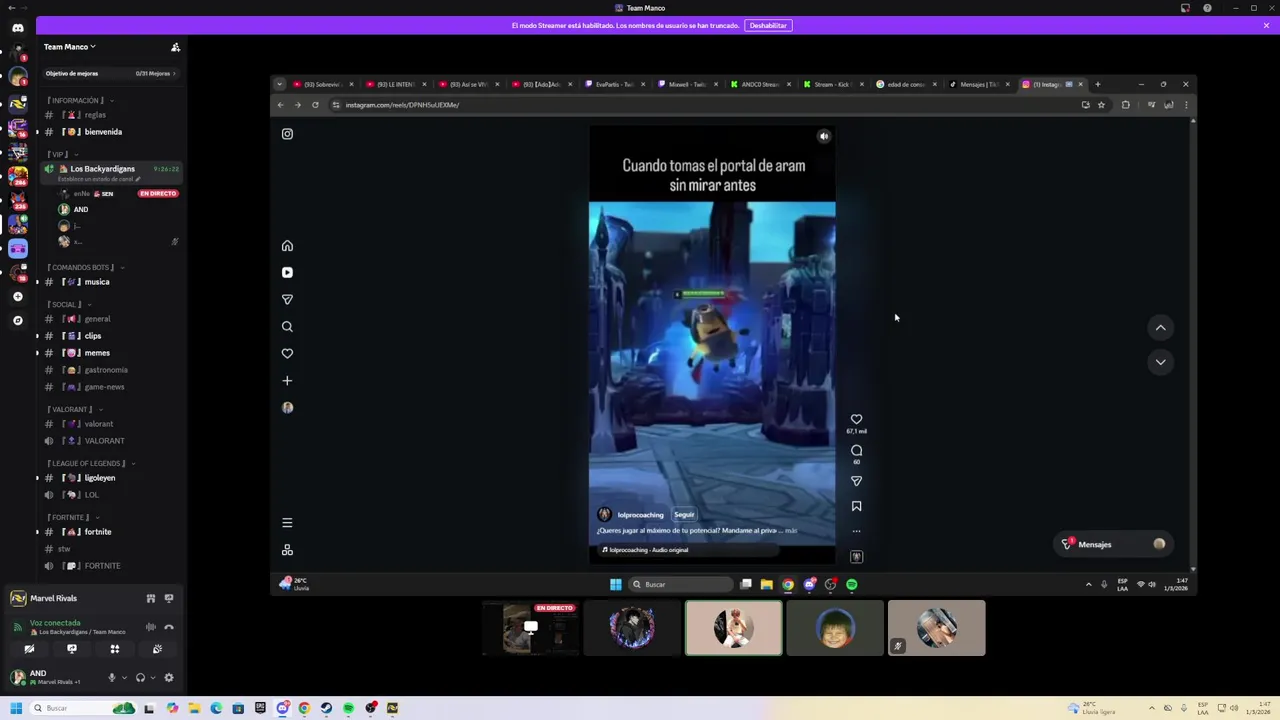The image size is (1280, 720).
Task: Open noise suppression waveform icon
Action: coord(151,627)
